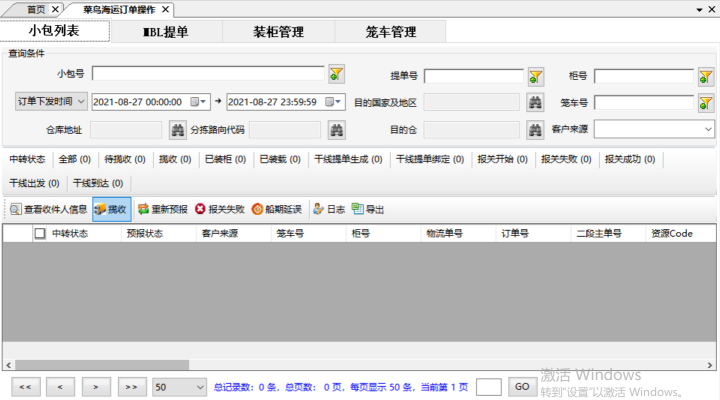Click binoculars icon beside 仓库地址 field

click(x=177, y=129)
